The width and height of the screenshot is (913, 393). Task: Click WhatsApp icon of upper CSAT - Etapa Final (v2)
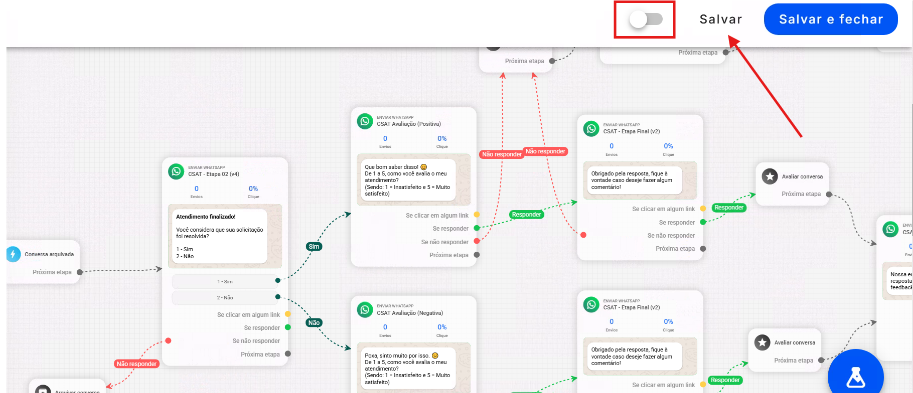(592, 129)
